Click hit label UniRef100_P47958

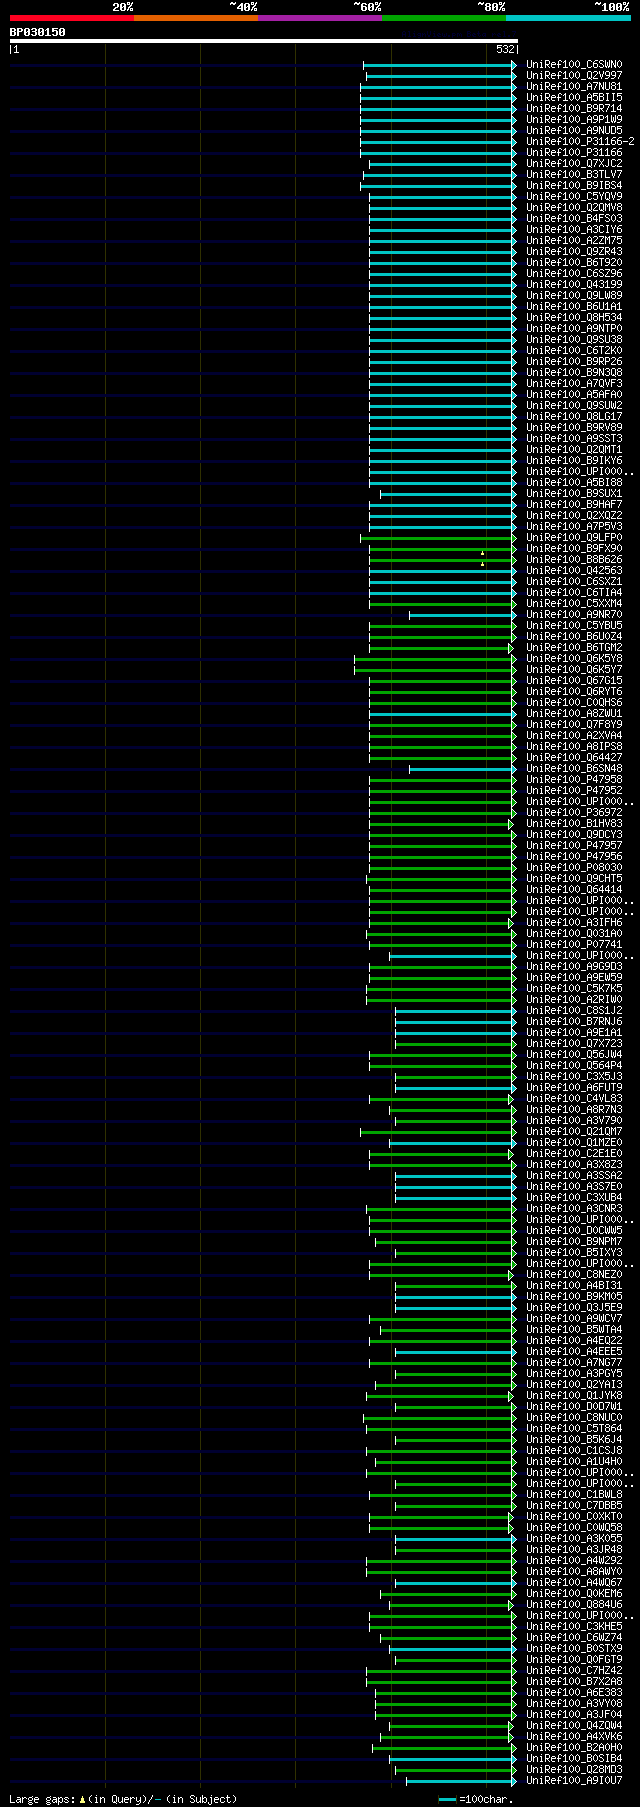[x=574, y=780]
